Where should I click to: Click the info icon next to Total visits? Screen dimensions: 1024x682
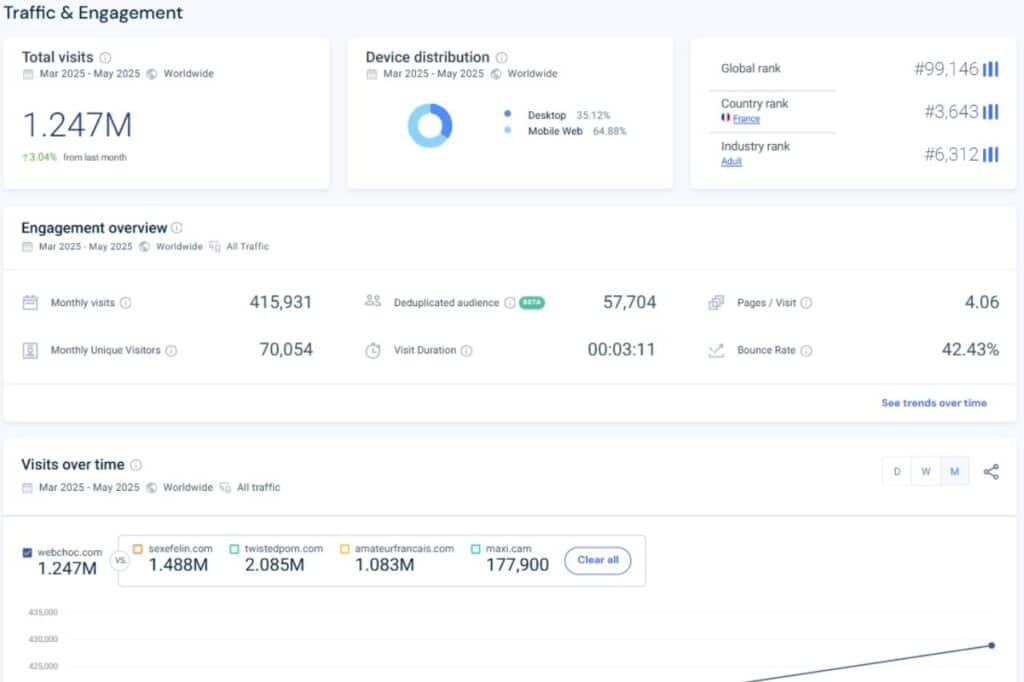coord(105,57)
